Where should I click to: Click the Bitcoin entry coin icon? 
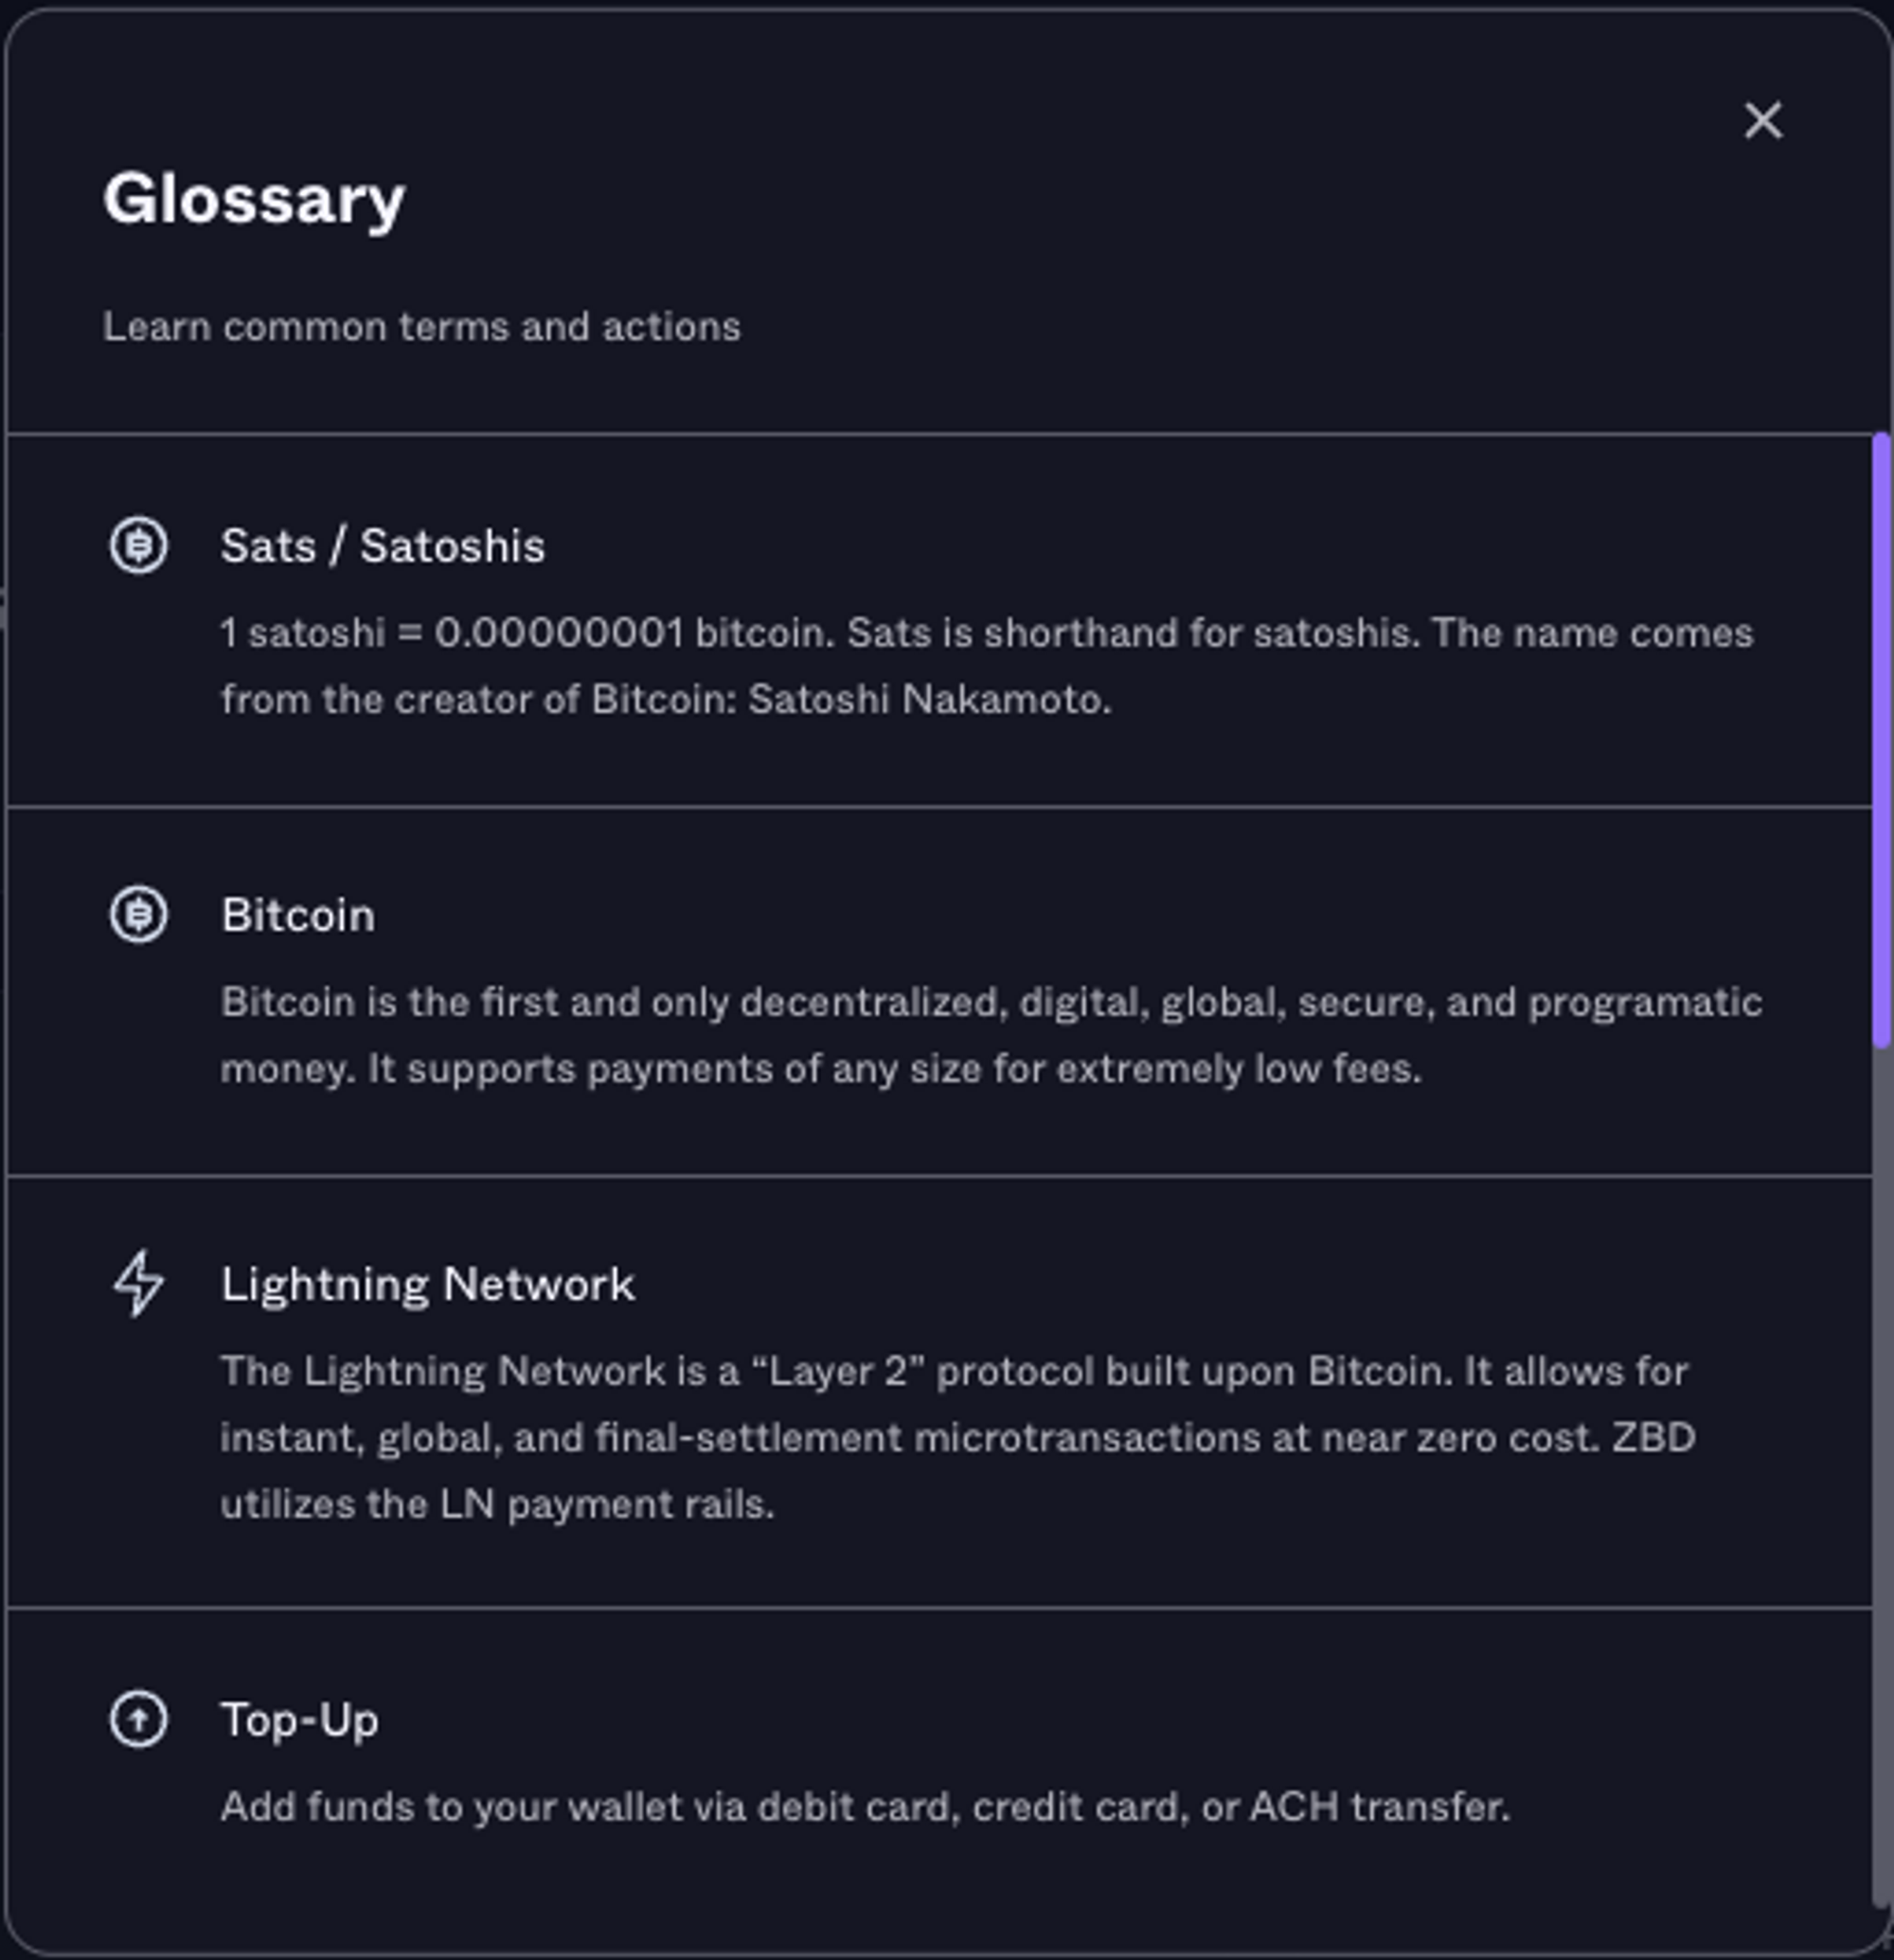tap(138, 915)
